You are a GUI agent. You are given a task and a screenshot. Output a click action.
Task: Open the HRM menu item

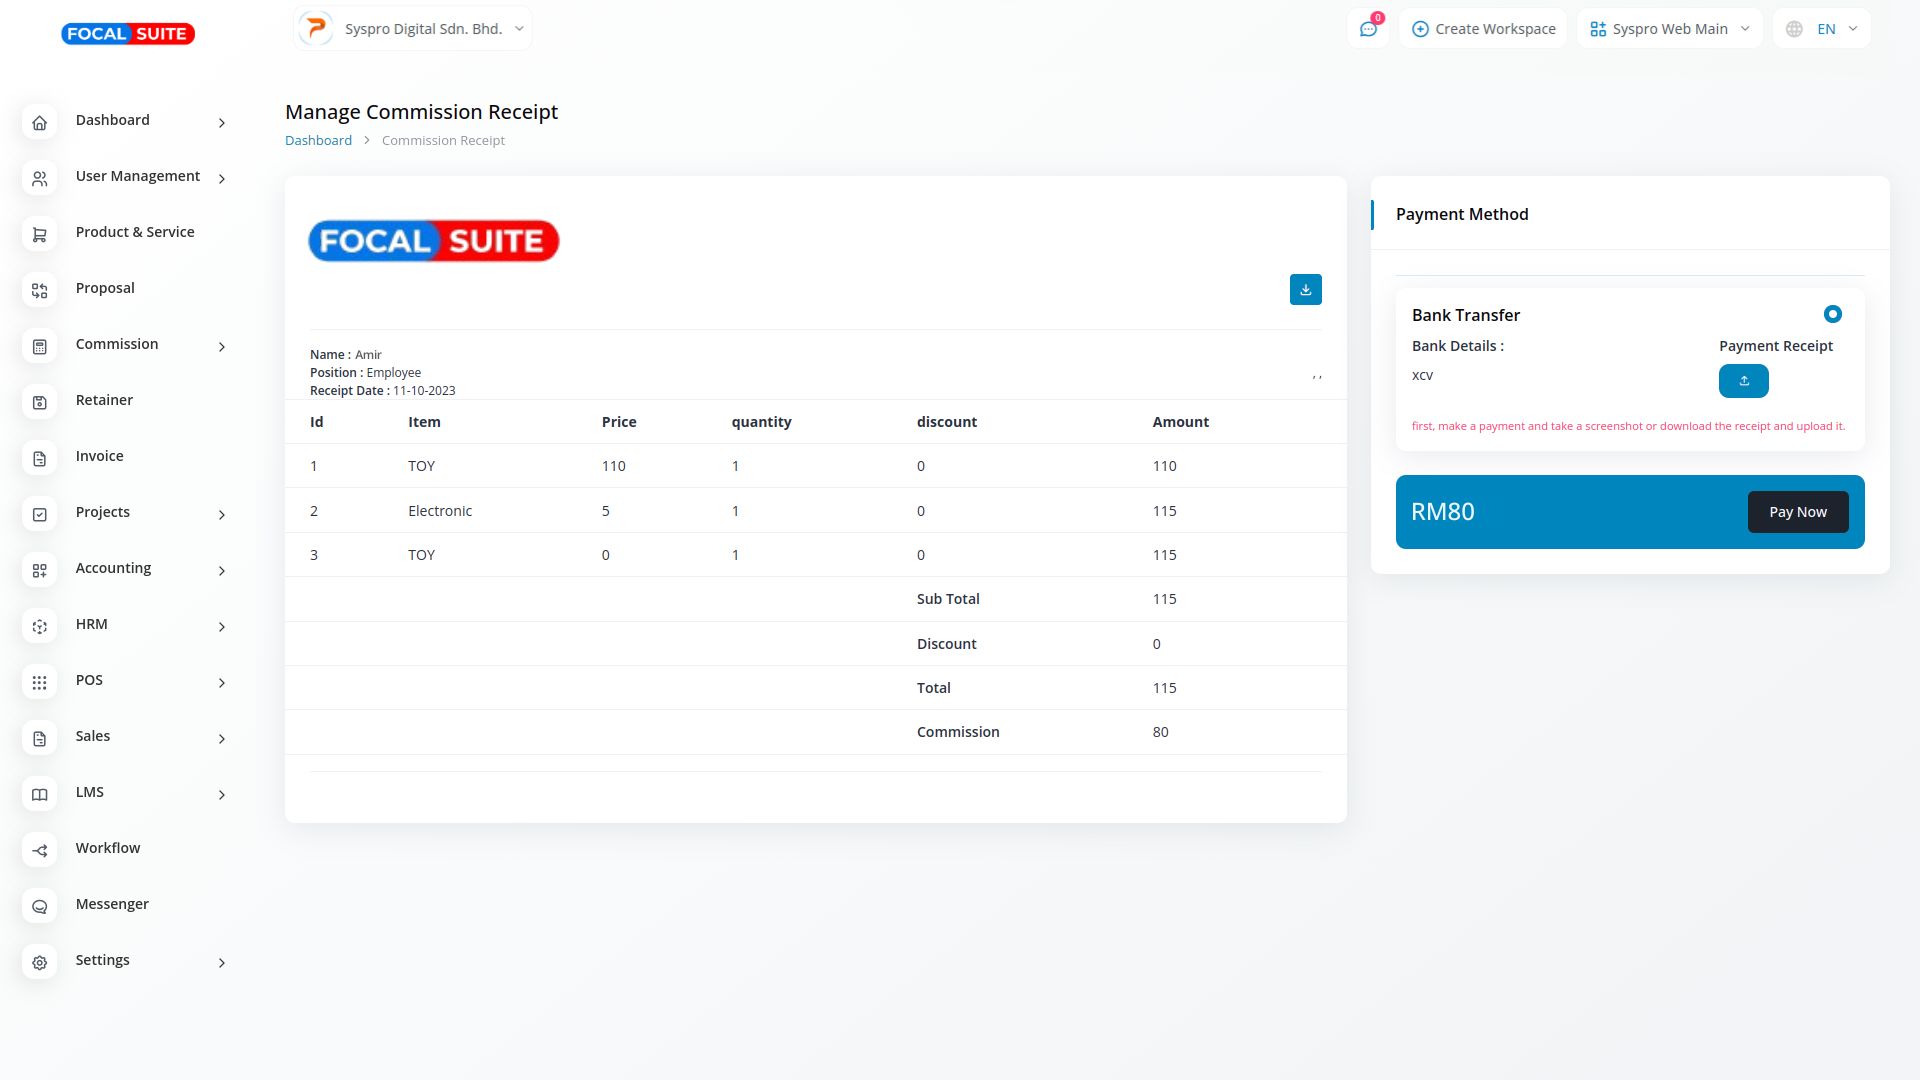[92, 624]
